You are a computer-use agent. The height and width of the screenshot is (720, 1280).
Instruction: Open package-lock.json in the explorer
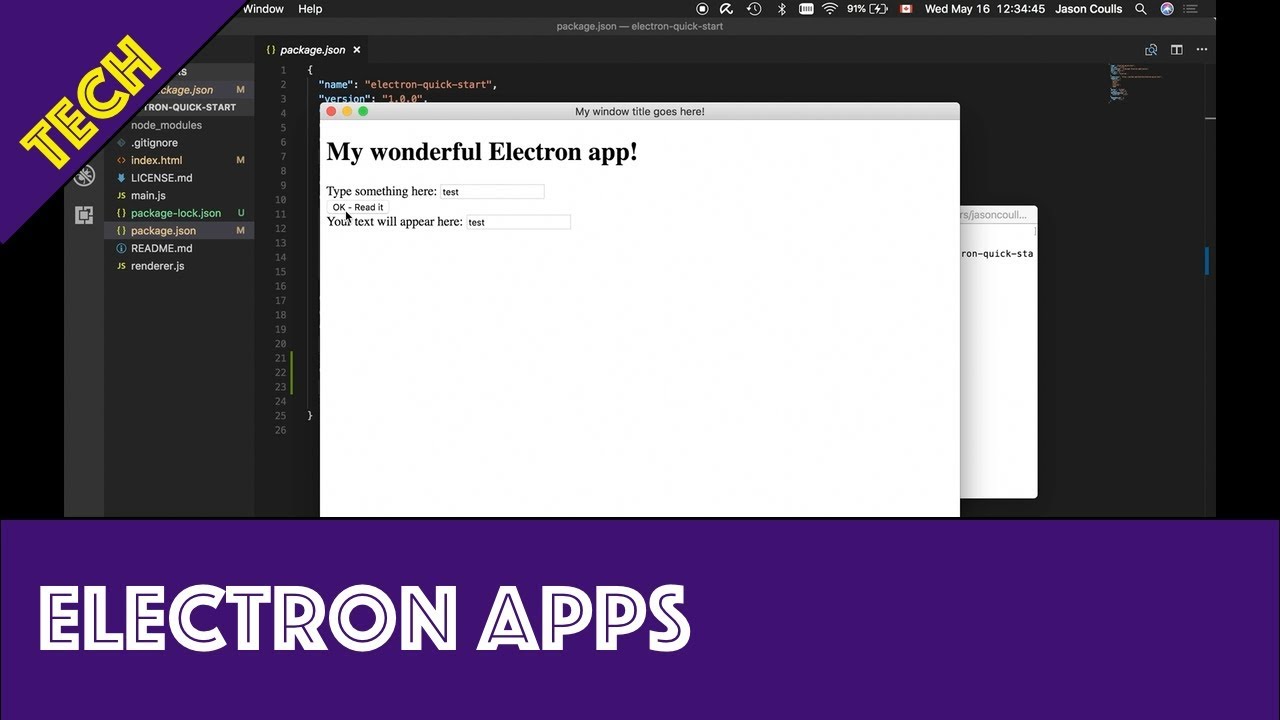(179, 213)
